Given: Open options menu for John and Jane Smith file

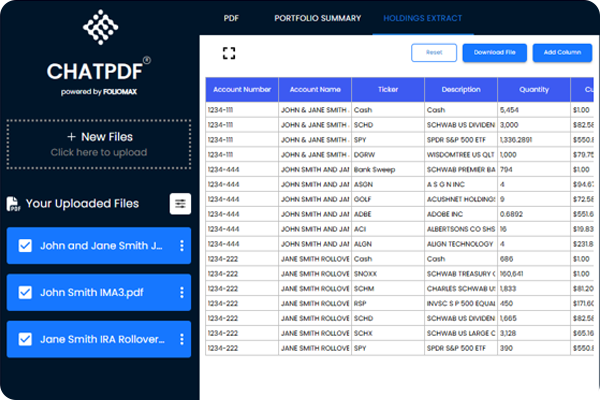Looking at the screenshot, I should coord(182,246).
